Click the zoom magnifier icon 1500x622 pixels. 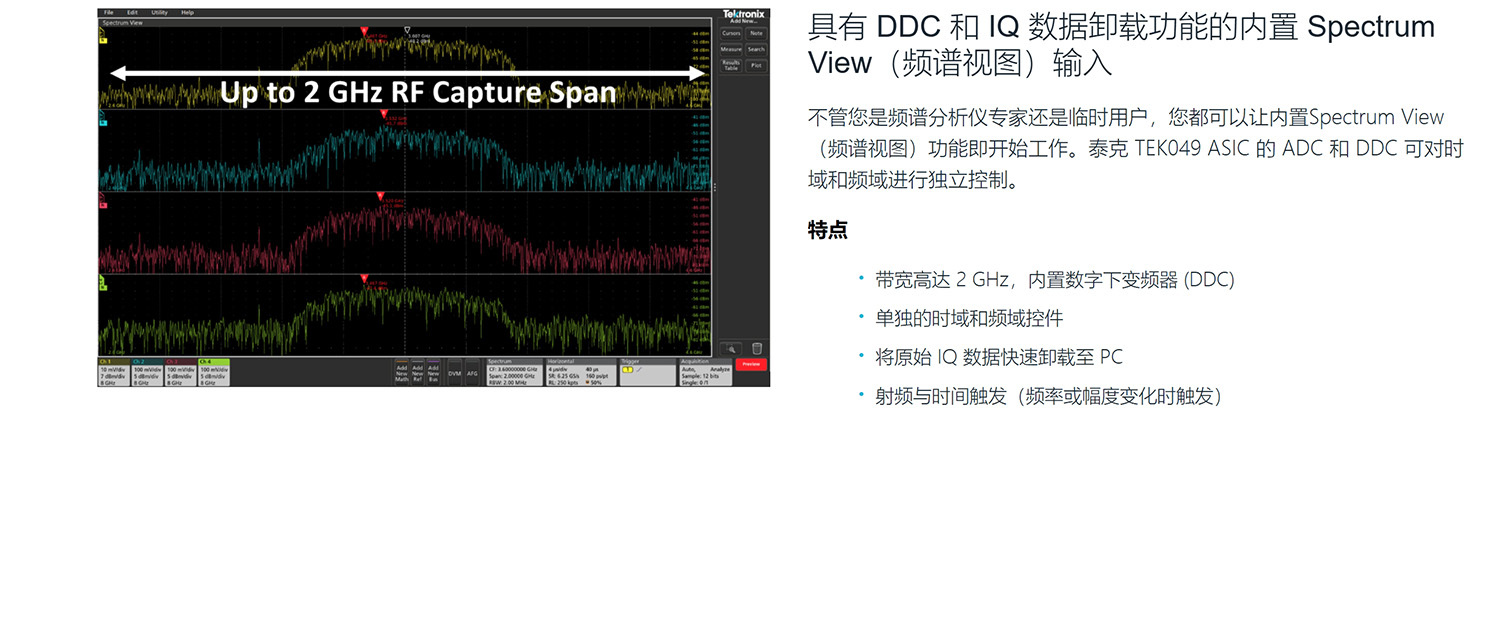(x=732, y=349)
